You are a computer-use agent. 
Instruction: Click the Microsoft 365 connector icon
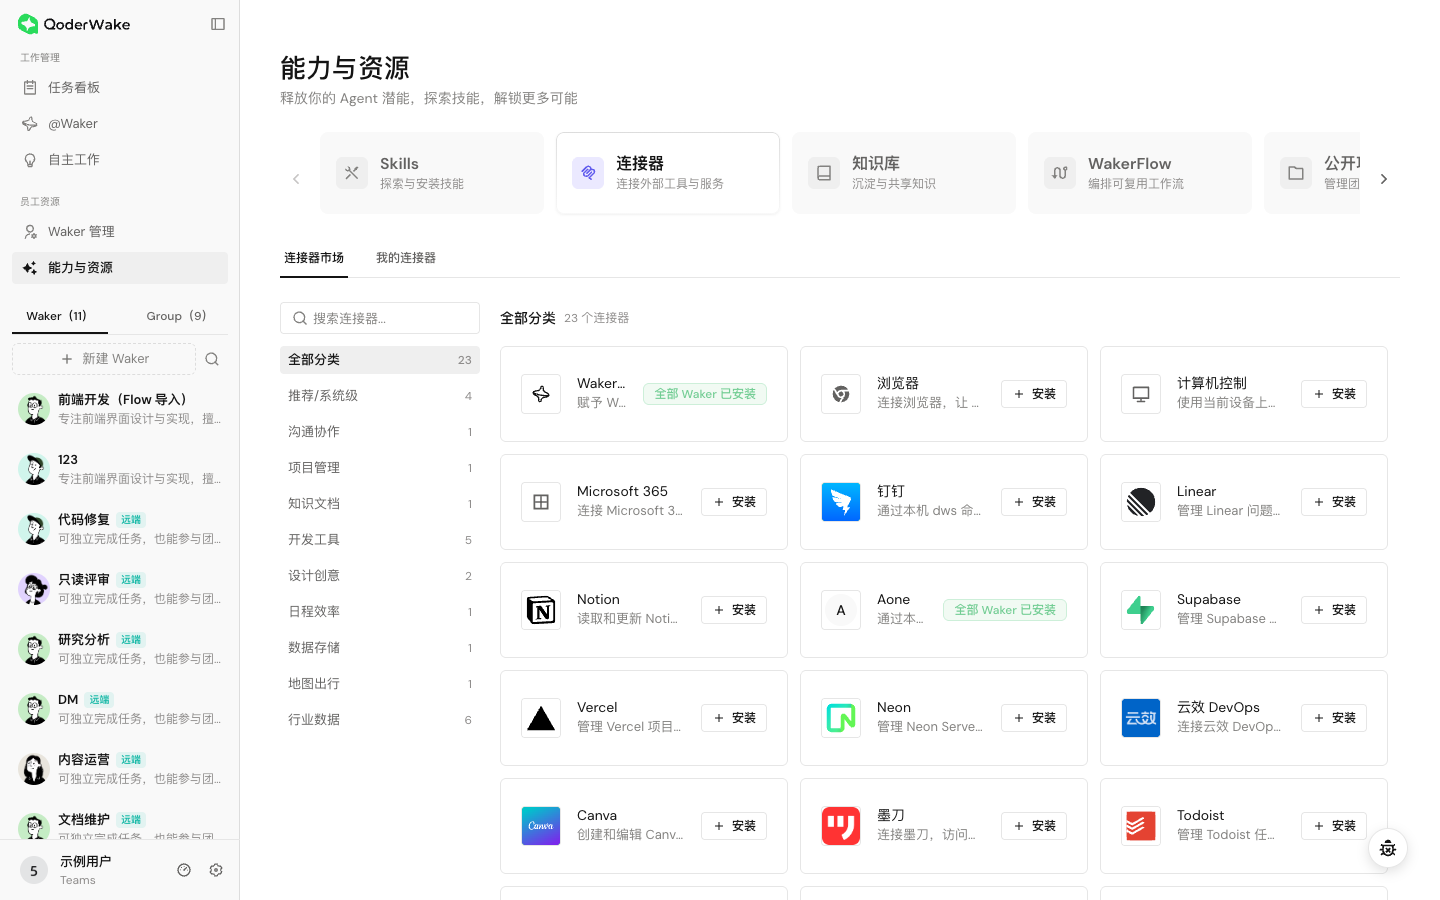click(541, 502)
